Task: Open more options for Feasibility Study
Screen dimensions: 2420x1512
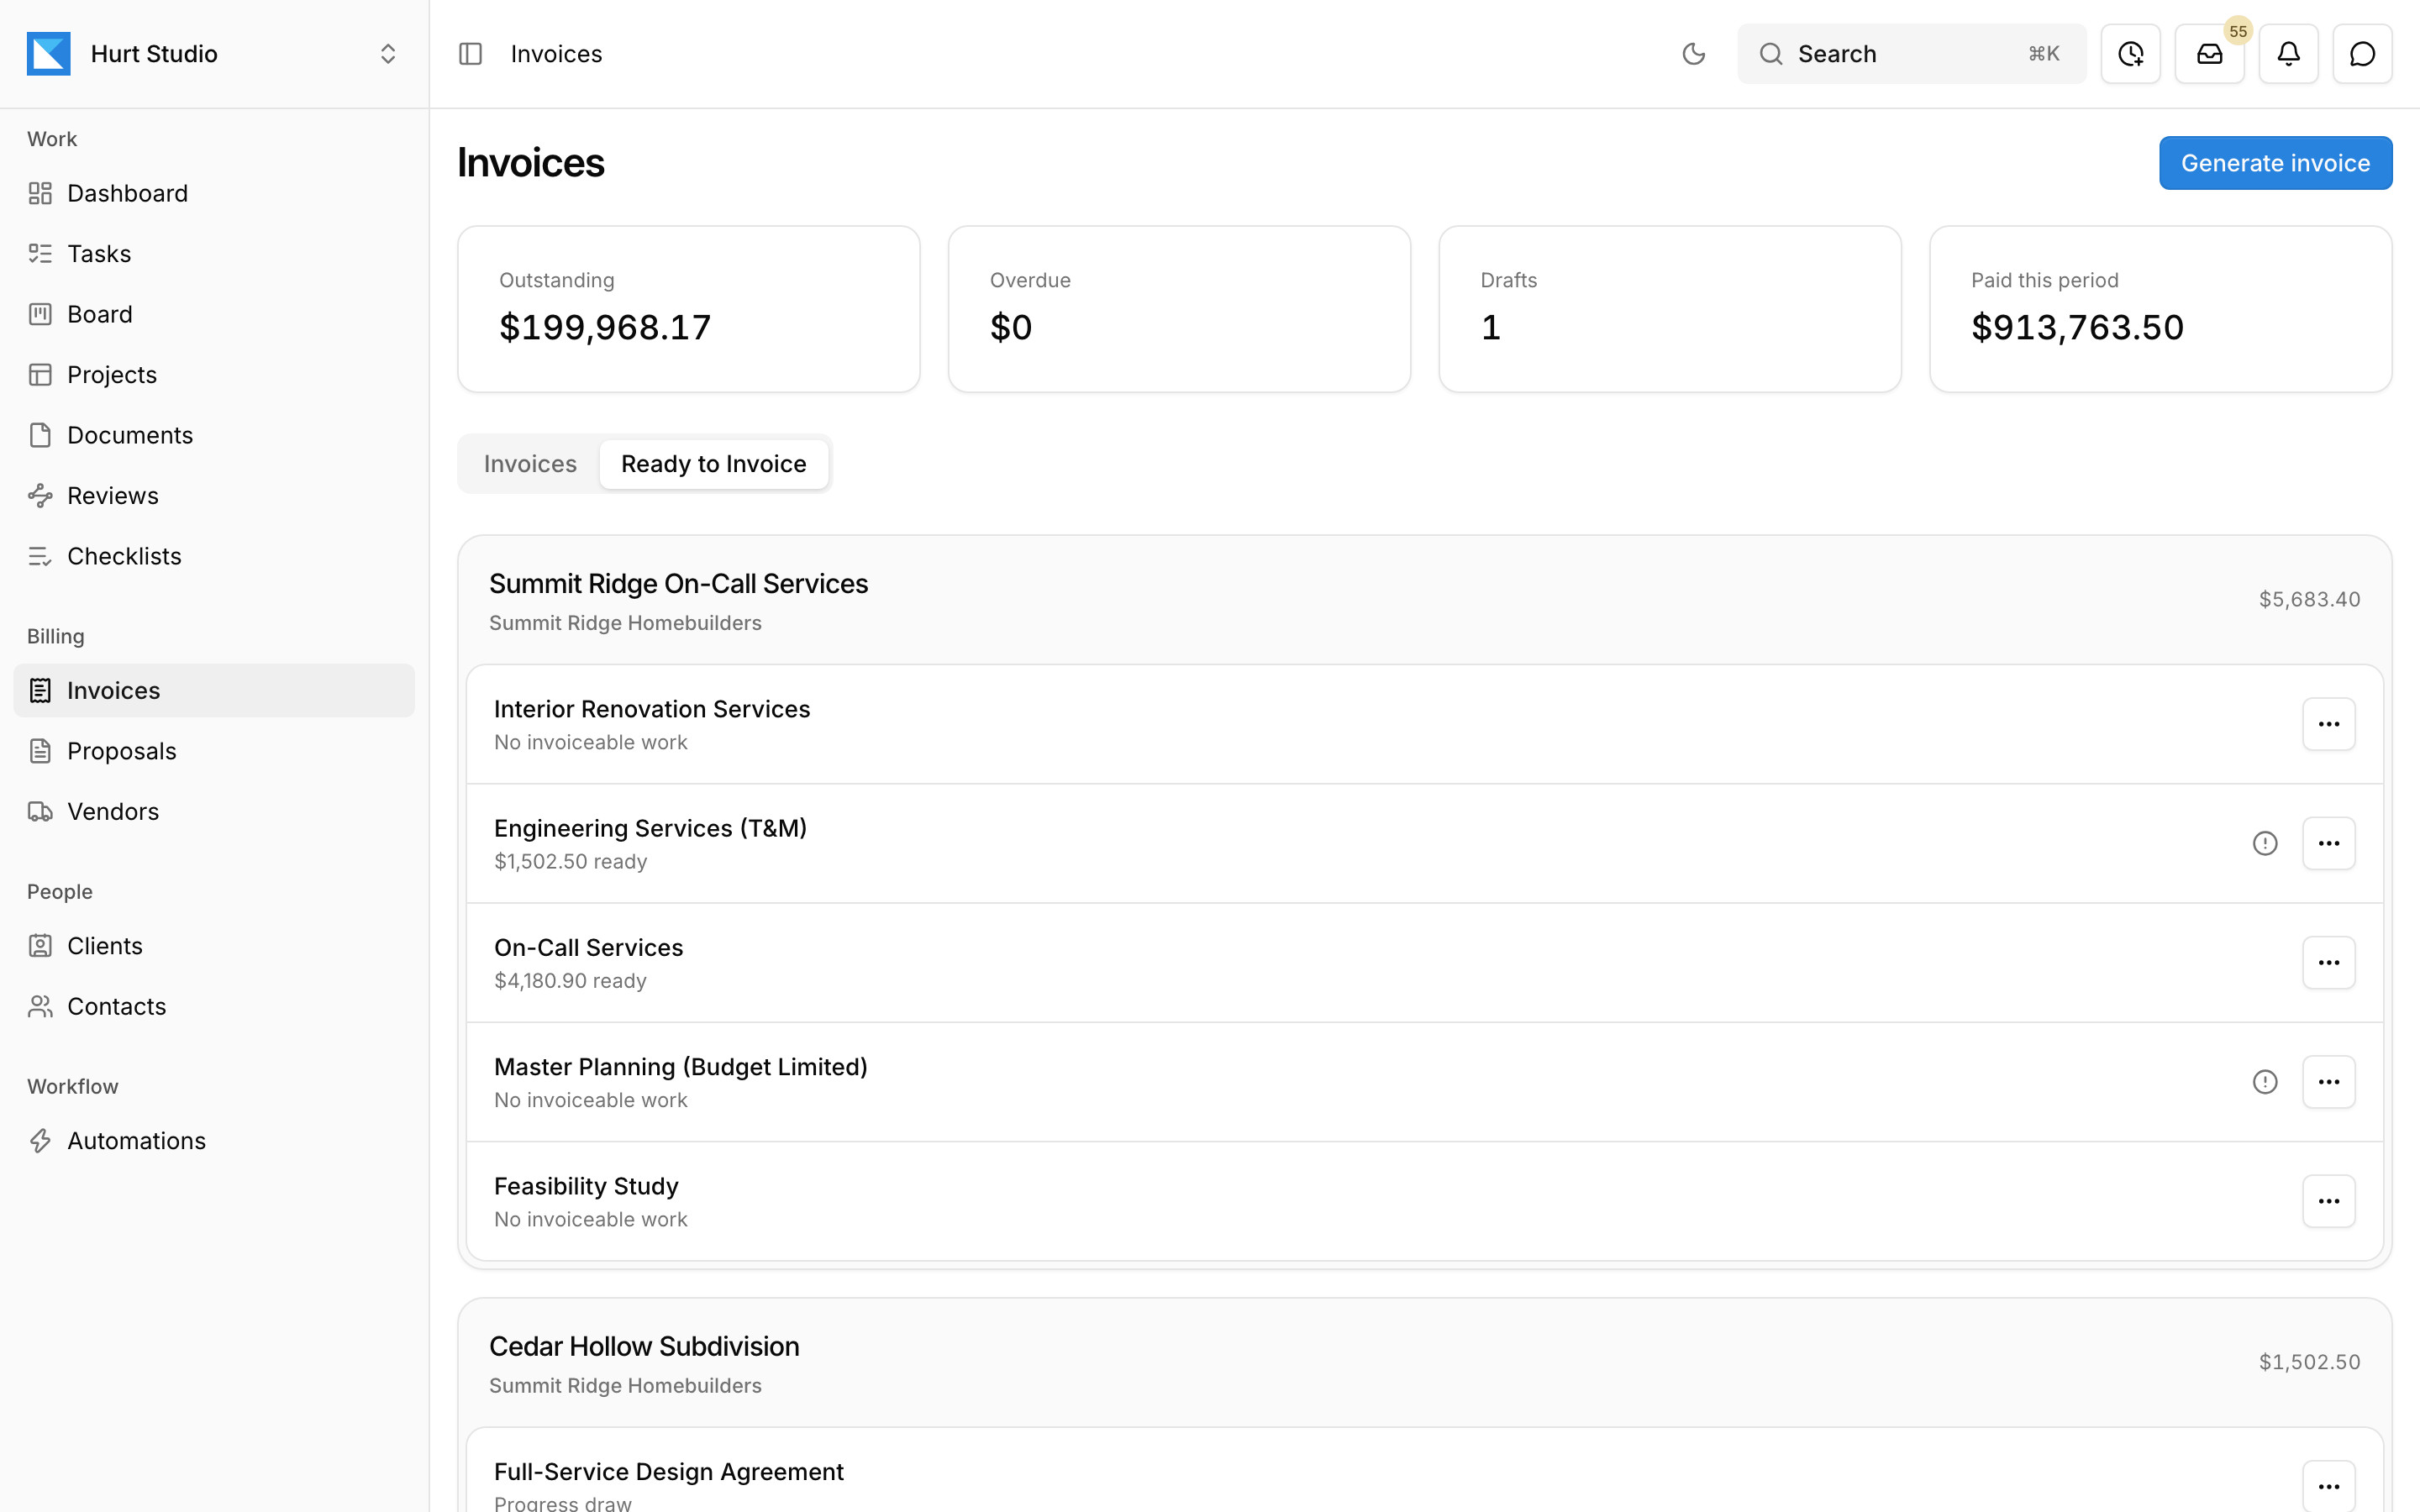Action: point(2328,1201)
